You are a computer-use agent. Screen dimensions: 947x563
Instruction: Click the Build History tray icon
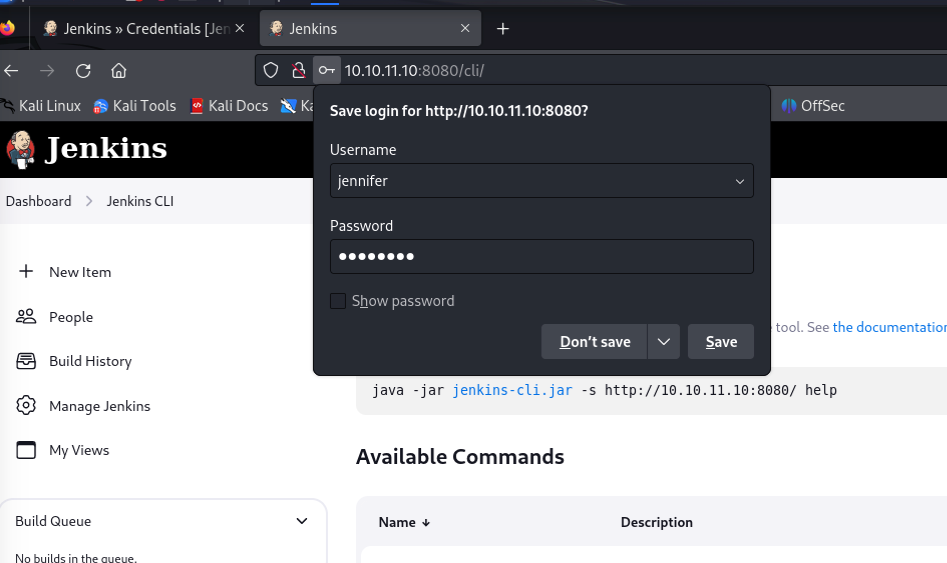pyautogui.click(x=26, y=361)
